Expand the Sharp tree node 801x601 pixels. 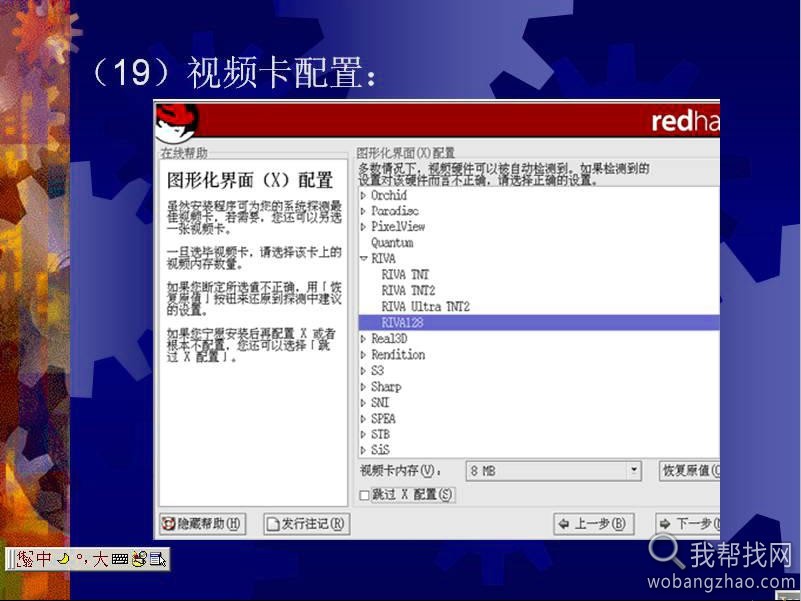[363, 387]
